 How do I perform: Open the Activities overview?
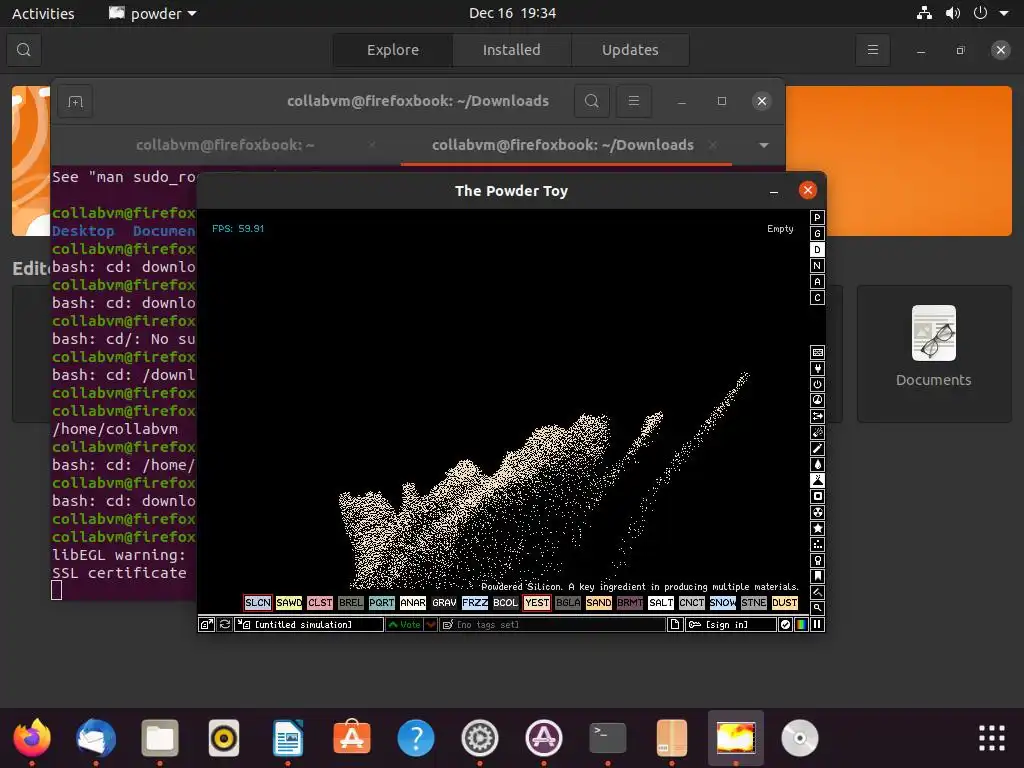tap(43, 13)
